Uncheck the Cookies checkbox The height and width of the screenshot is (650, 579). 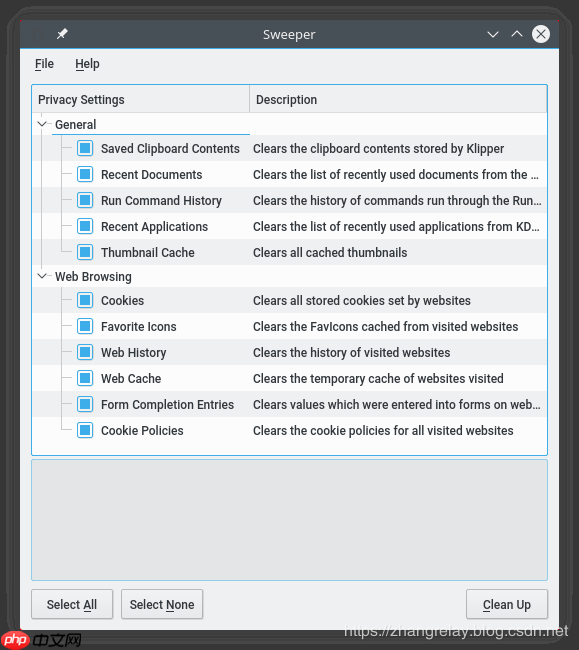coord(85,301)
